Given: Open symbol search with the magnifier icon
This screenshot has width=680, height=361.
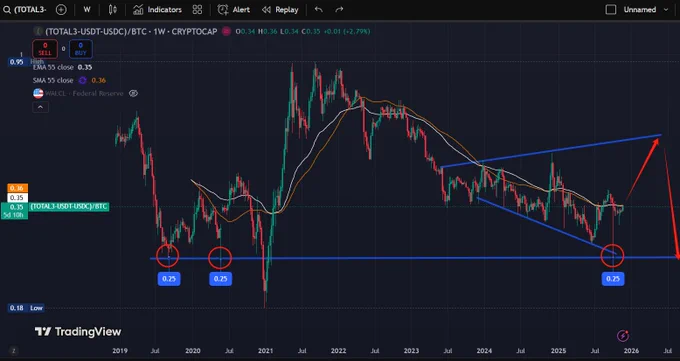Looking at the screenshot, I should click(x=7, y=10).
